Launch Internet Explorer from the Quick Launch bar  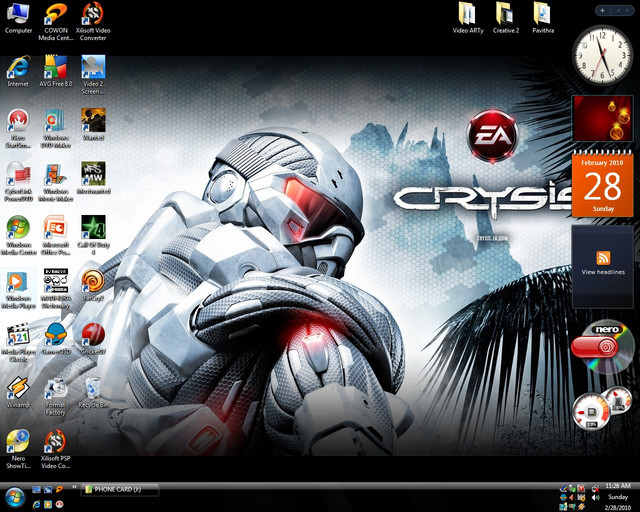tap(36, 504)
